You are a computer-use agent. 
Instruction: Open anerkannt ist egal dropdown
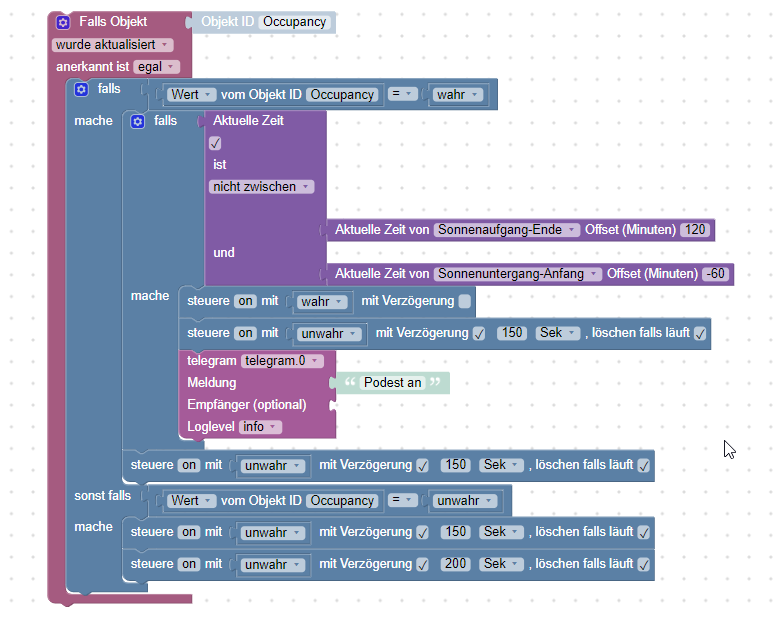coord(156,67)
